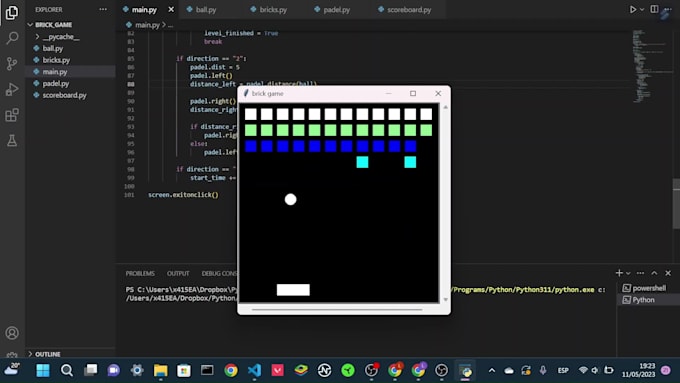Open Windows taskbar search

(66, 370)
